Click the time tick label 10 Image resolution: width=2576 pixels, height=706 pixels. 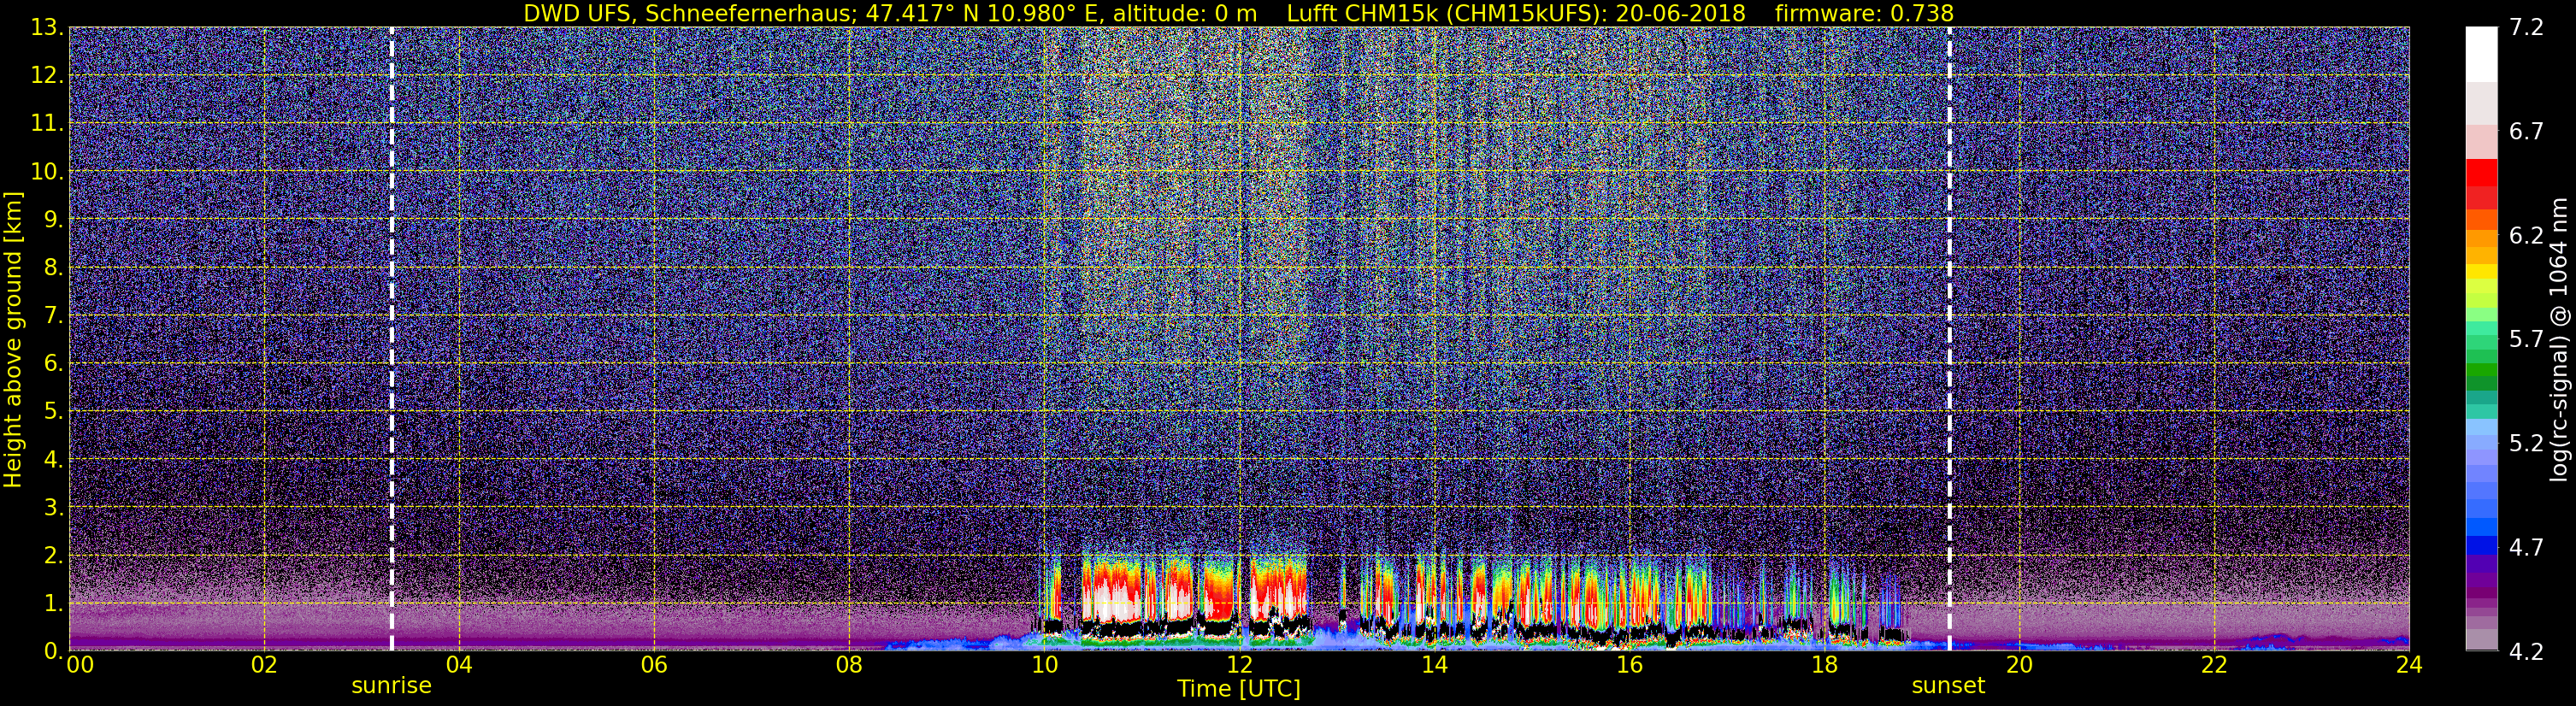click(1044, 665)
